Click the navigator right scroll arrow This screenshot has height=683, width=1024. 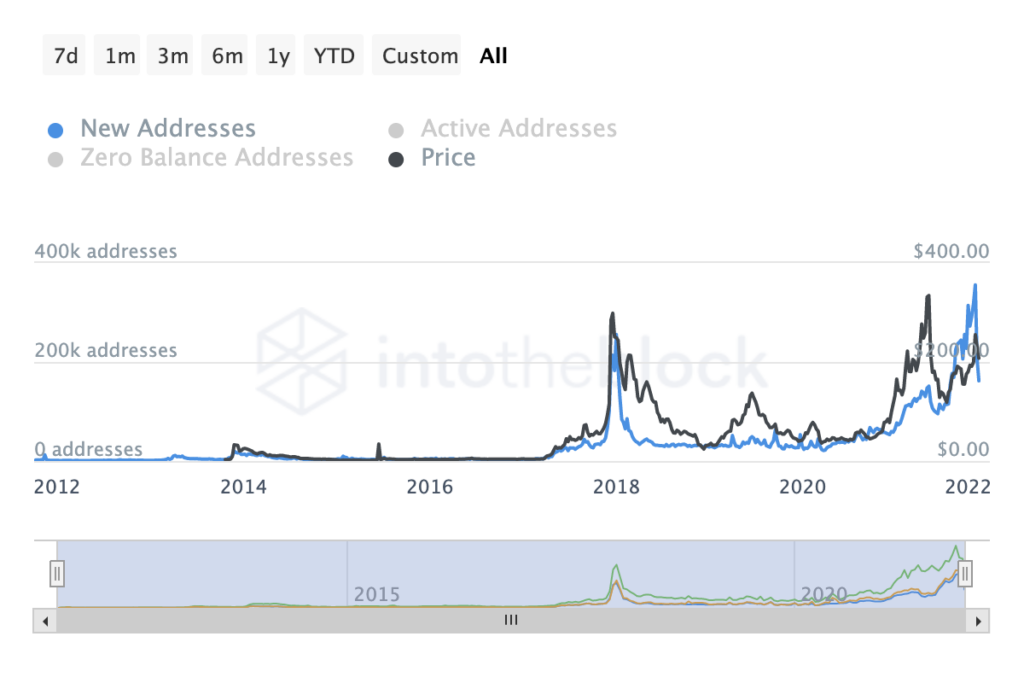[x=978, y=620]
